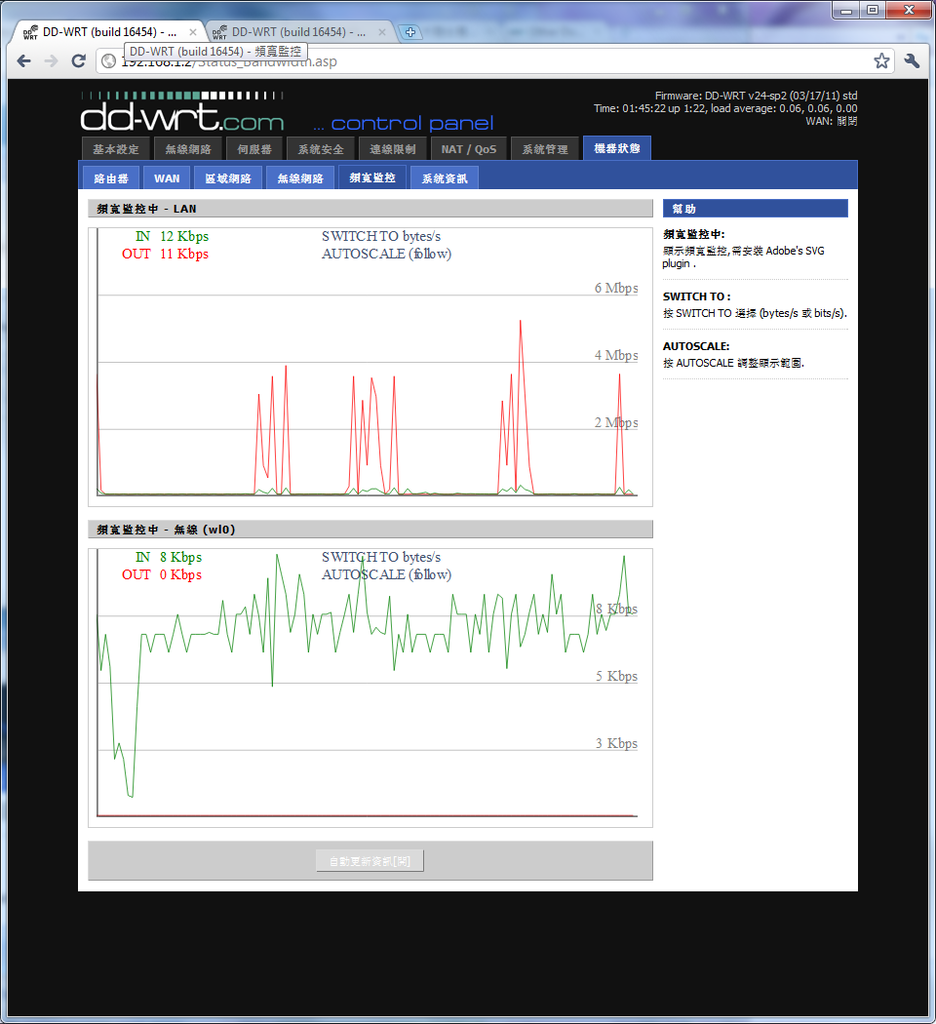Open the 無線網路 status sub-tab

[300, 178]
